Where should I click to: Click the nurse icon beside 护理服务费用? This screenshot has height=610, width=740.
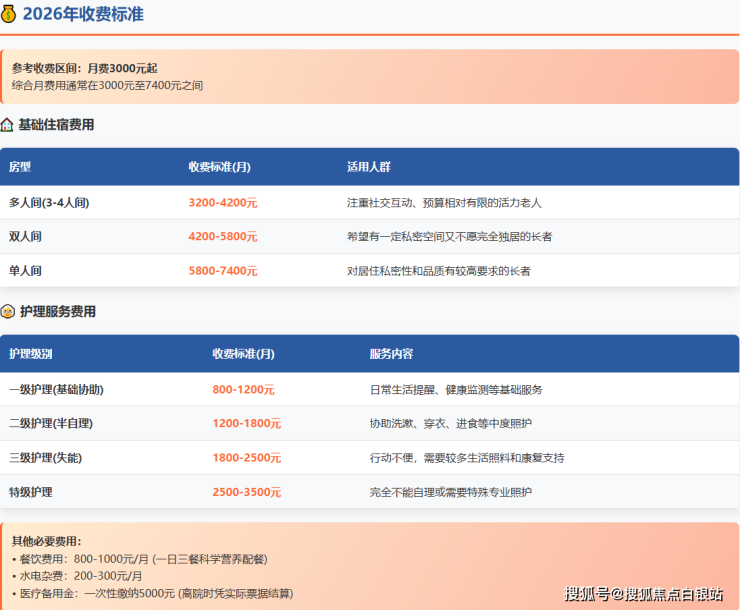(x=8, y=312)
